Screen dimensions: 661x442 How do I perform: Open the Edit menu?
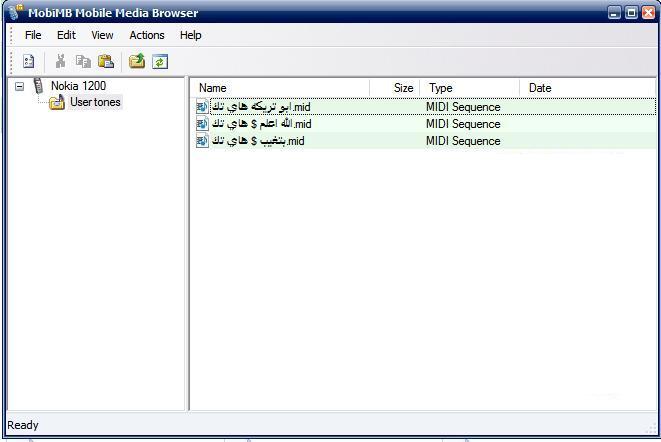pos(66,35)
